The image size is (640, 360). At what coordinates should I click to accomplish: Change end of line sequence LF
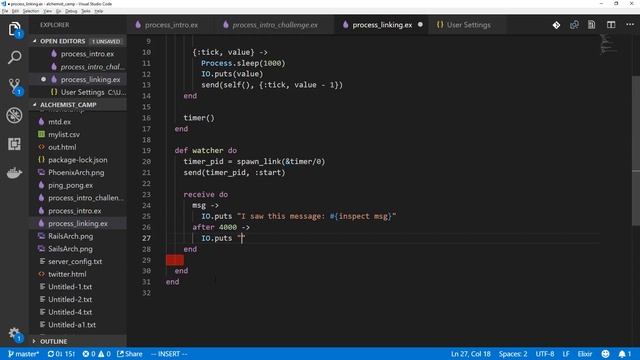click(x=566, y=354)
